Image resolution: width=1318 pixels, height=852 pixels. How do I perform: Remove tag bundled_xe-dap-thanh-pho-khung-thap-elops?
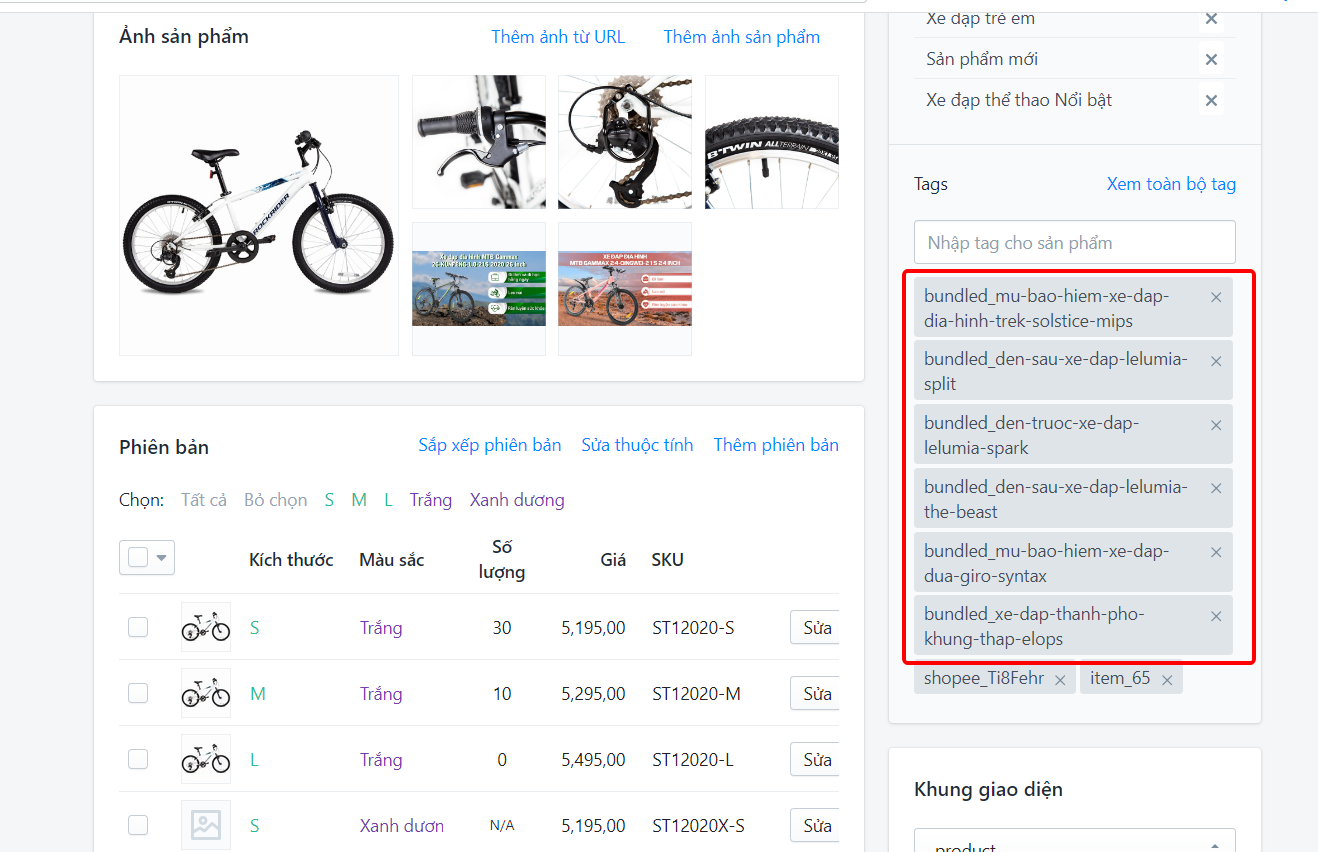(1216, 616)
